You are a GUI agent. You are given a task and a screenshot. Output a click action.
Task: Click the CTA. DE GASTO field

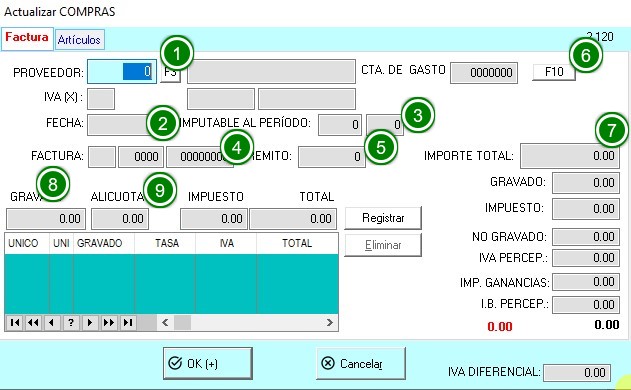click(484, 73)
